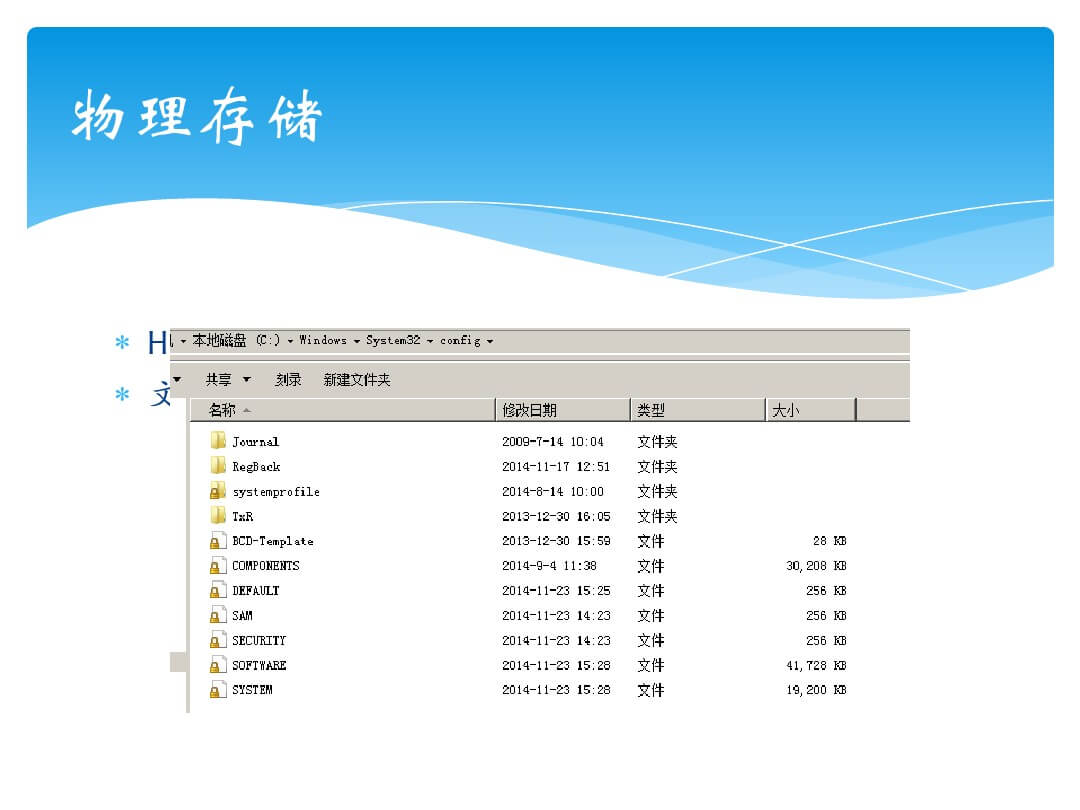Click the BCD-Template file icon

coord(218,541)
